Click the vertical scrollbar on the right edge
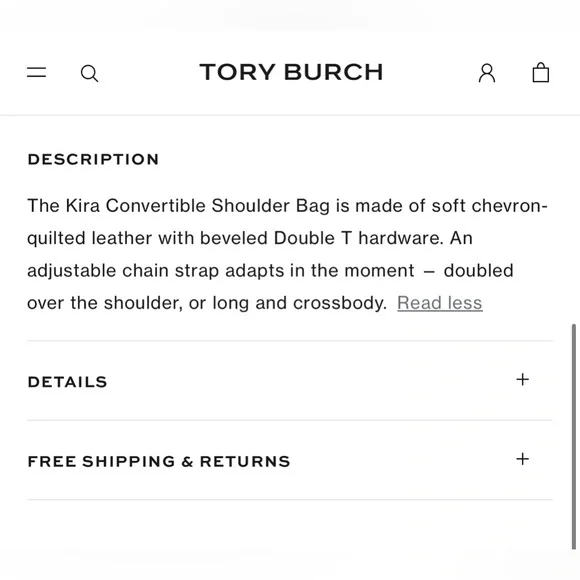580x580 pixels. [x=574, y=436]
